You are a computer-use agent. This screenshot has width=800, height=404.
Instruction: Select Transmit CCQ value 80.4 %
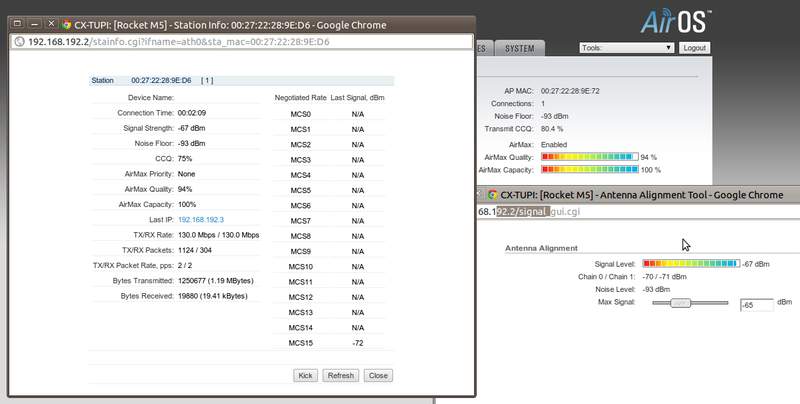point(552,129)
